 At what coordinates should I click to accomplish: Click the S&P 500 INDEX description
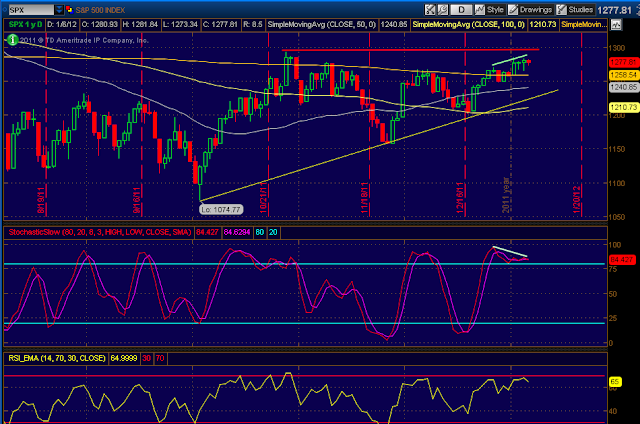click(100, 10)
